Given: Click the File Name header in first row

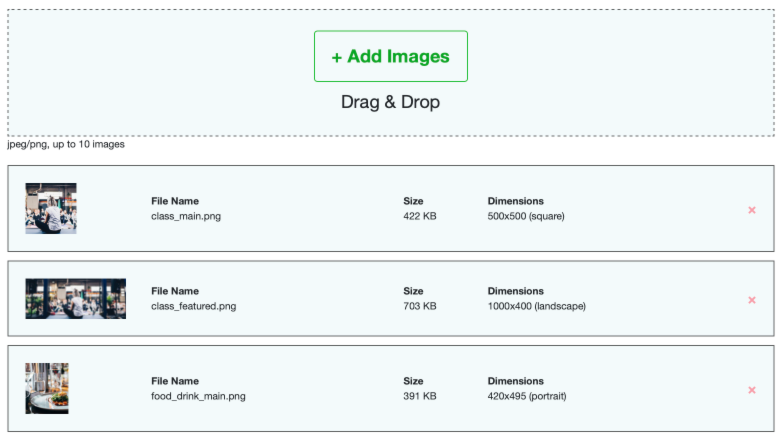Looking at the screenshot, I should click(x=175, y=201).
